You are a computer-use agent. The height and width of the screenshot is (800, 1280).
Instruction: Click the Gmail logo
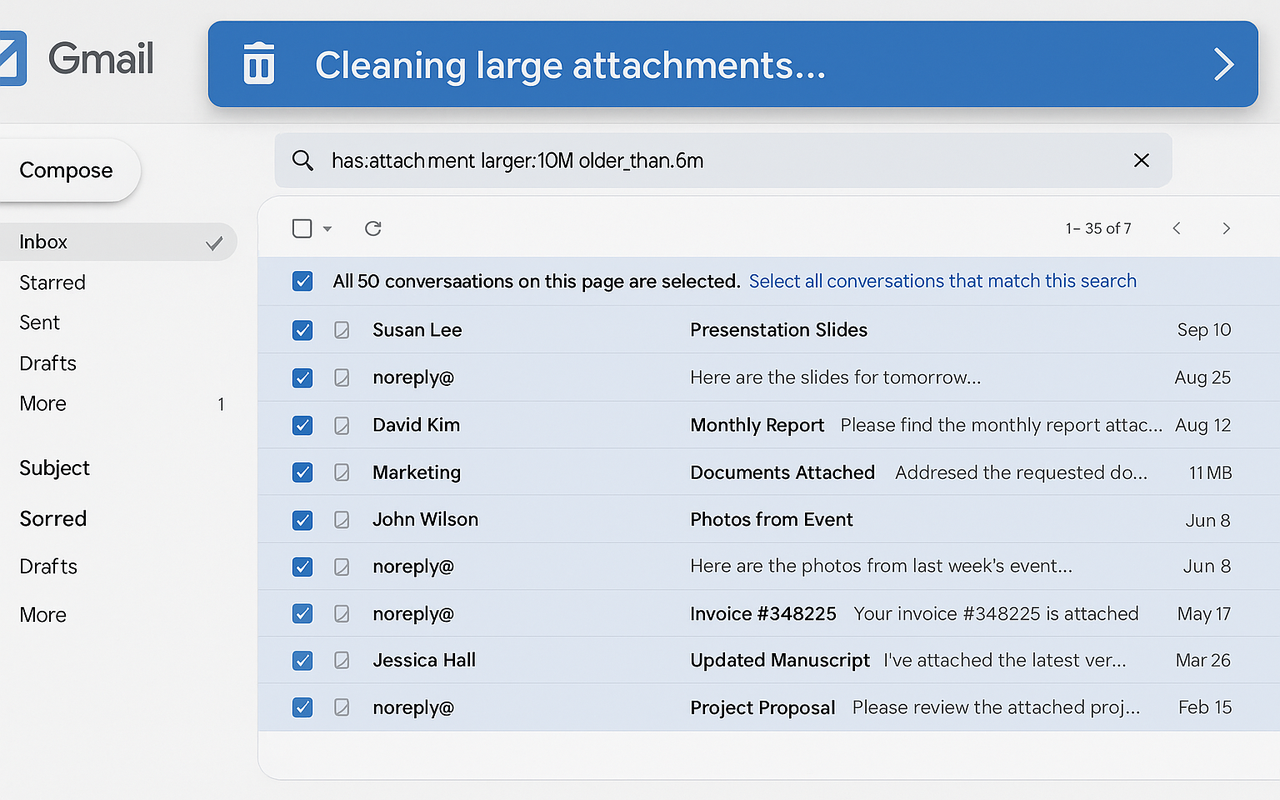[100, 59]
